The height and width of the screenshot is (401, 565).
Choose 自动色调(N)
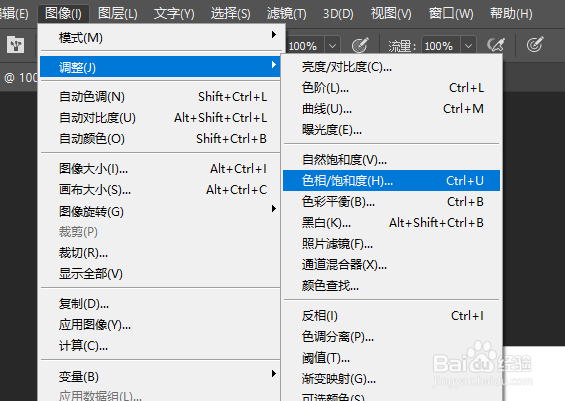point(160,97)
